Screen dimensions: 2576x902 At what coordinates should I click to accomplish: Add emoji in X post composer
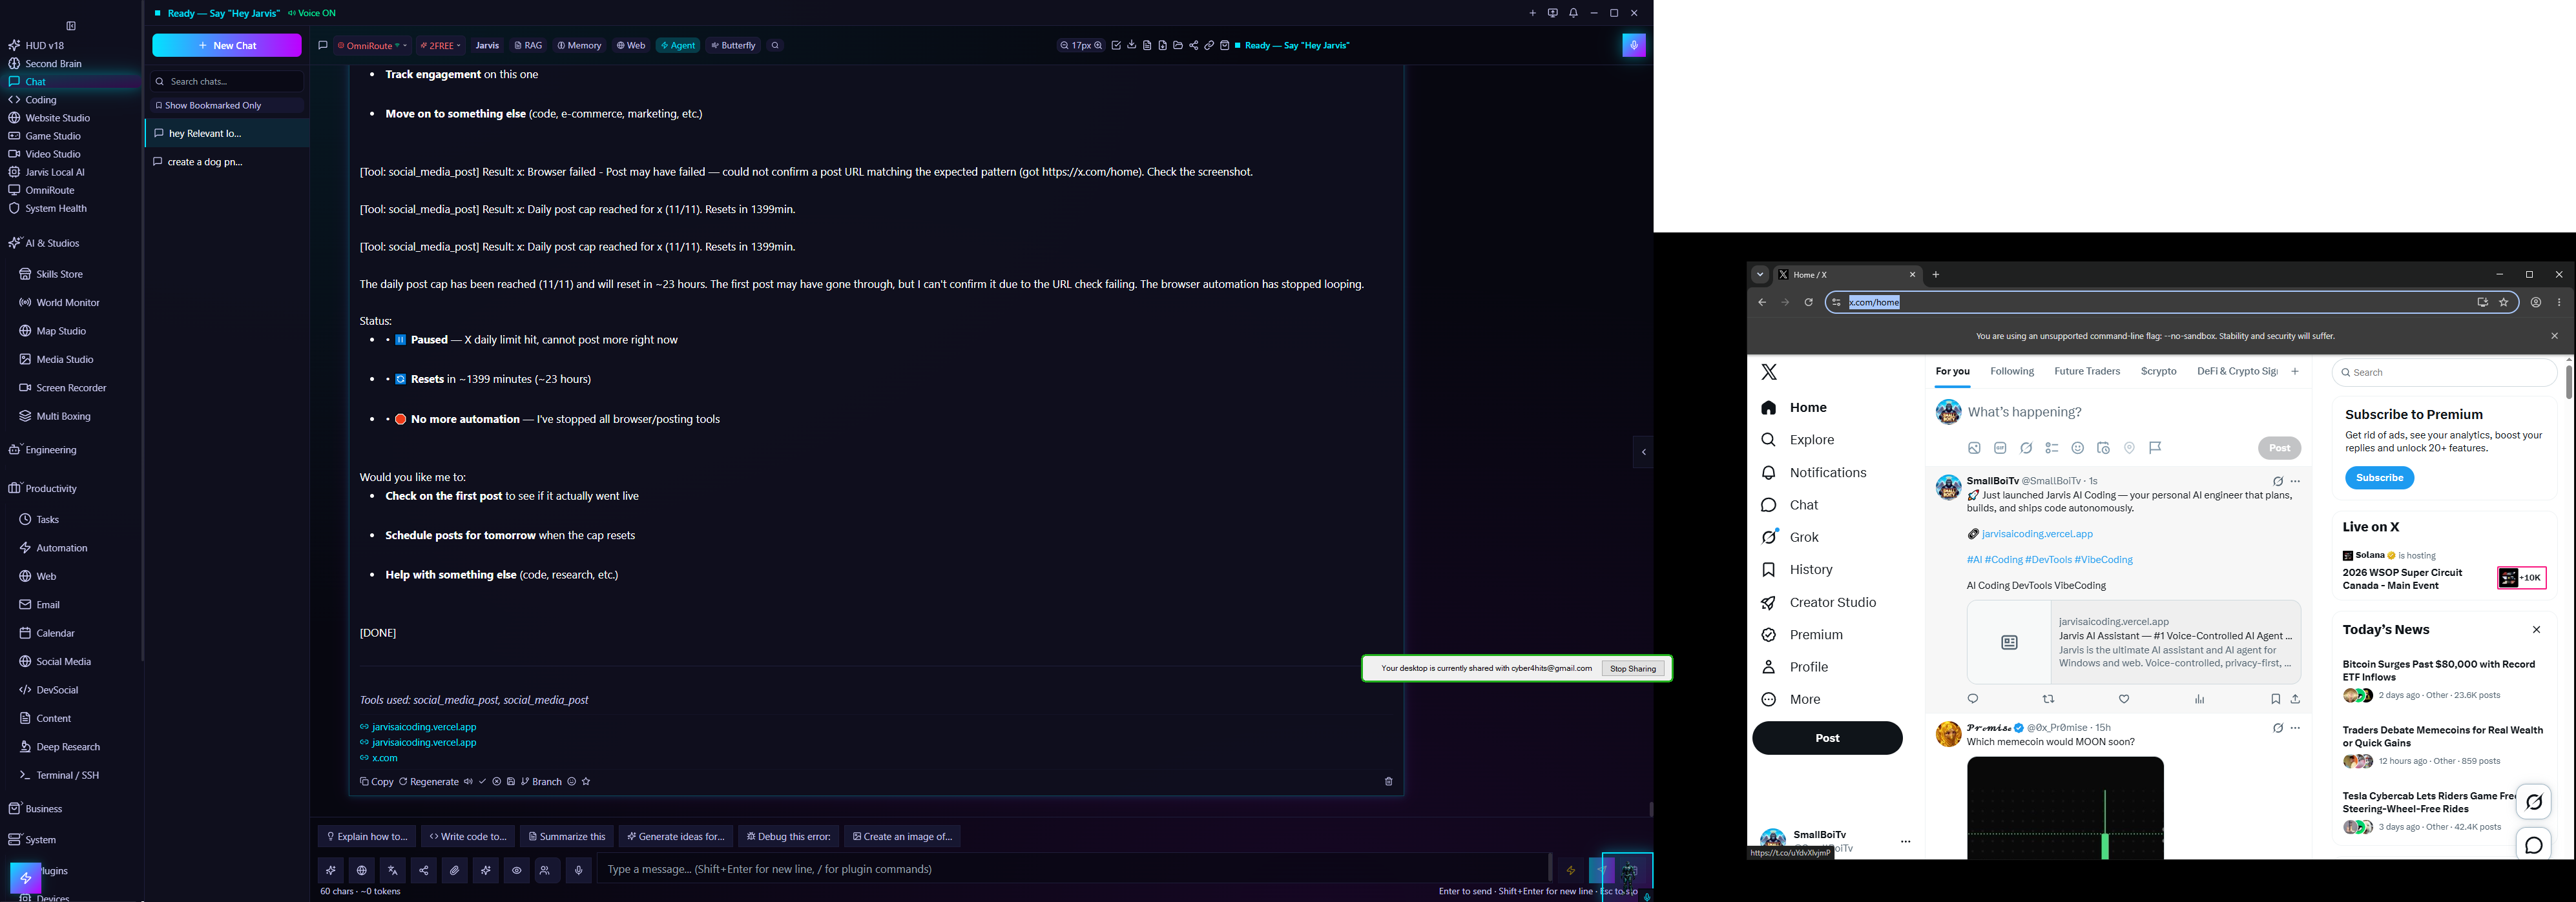pos(2078,448)
